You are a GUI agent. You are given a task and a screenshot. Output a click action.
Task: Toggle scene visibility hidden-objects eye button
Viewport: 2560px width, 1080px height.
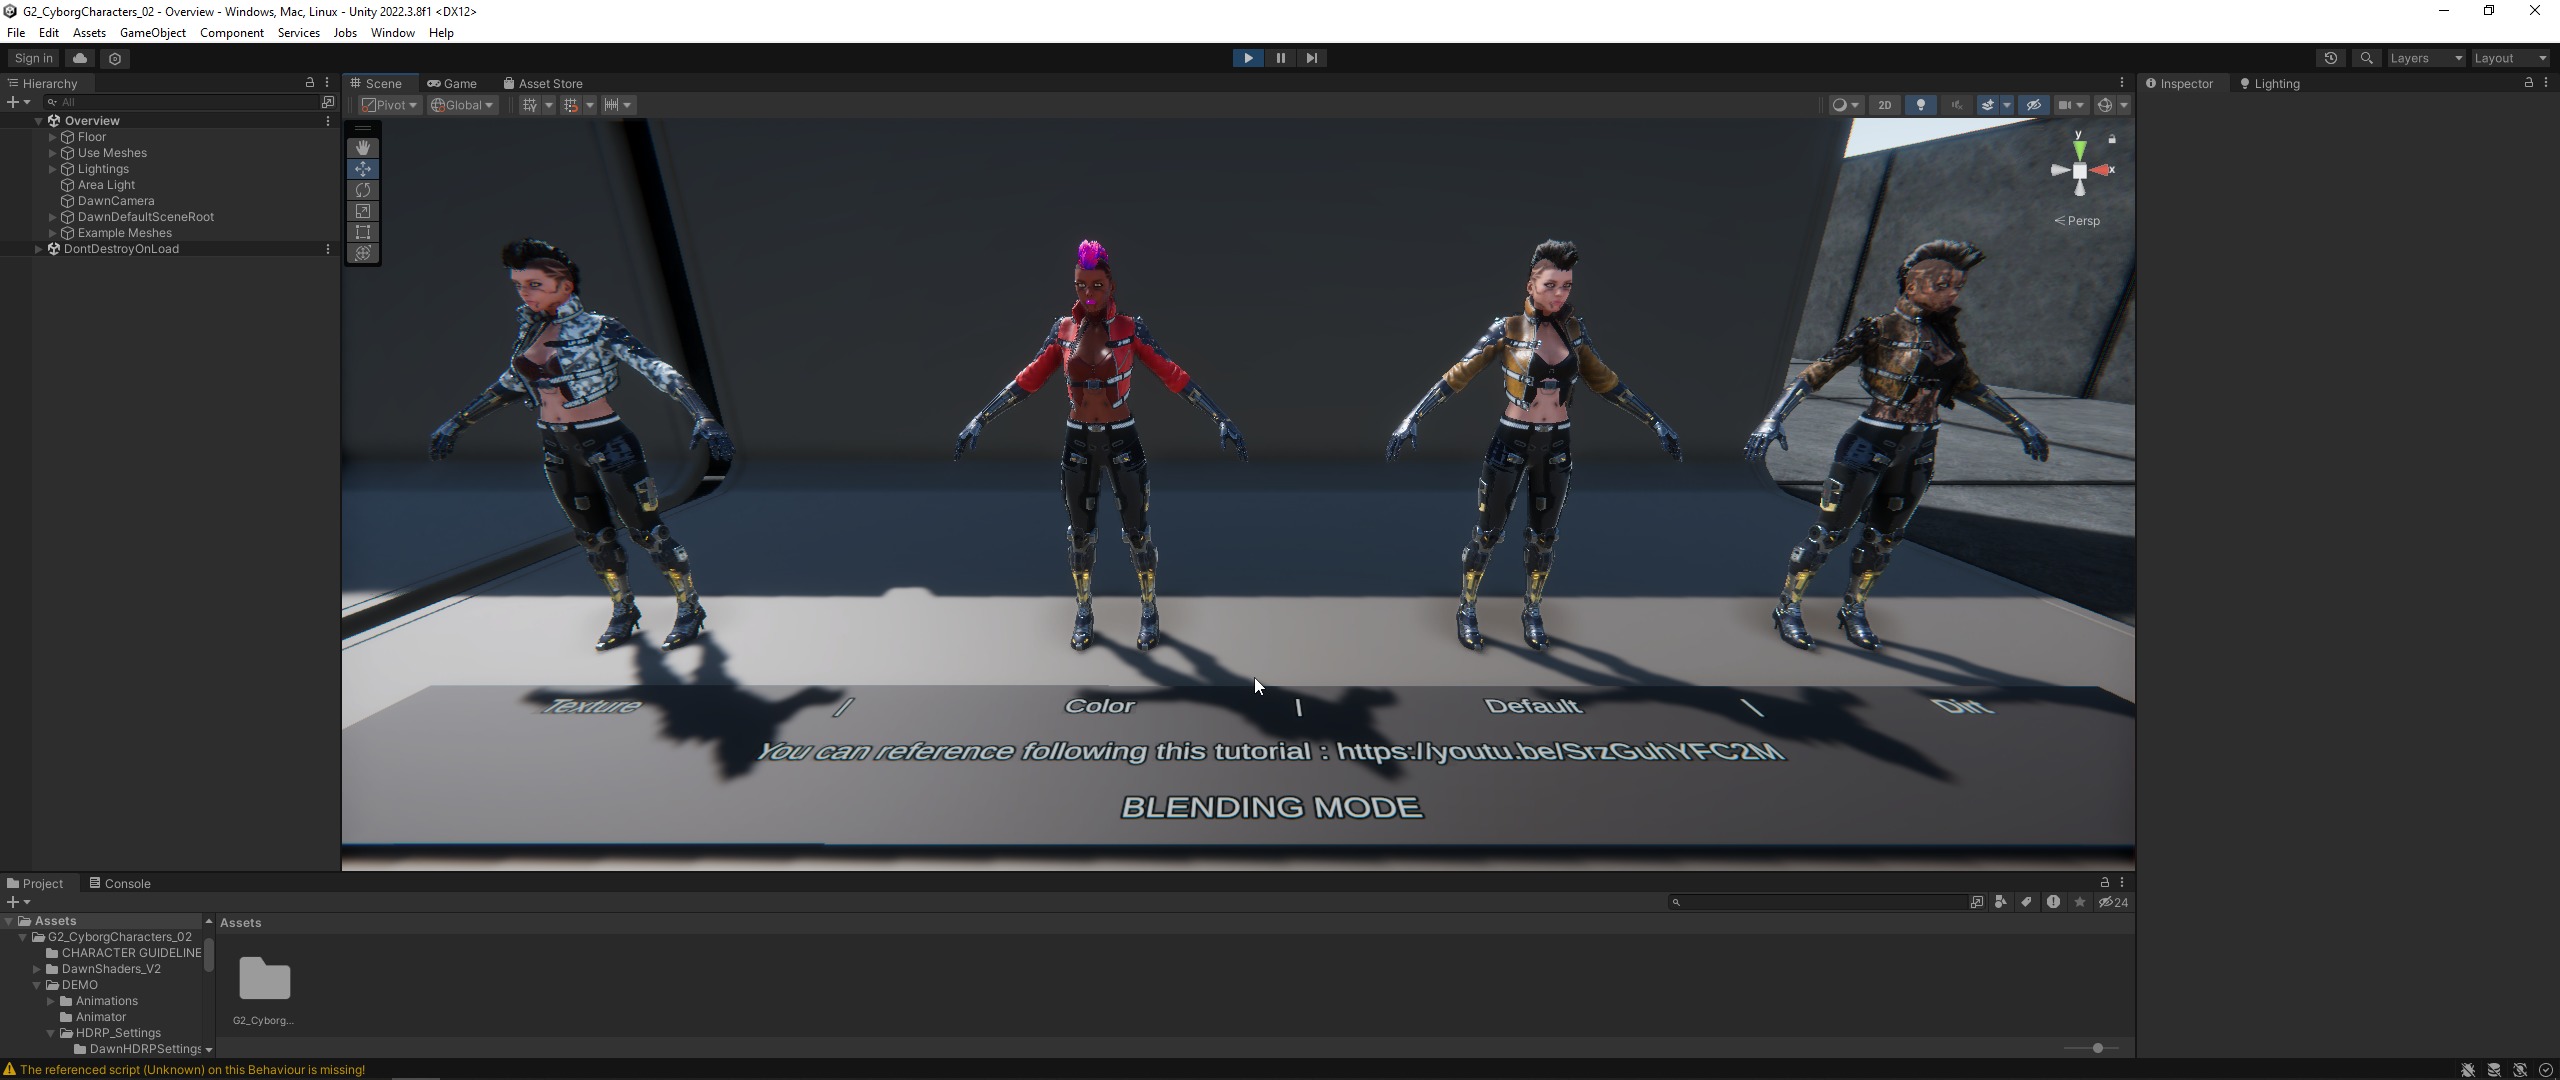pyautogui.click(x=2033, y=105)
